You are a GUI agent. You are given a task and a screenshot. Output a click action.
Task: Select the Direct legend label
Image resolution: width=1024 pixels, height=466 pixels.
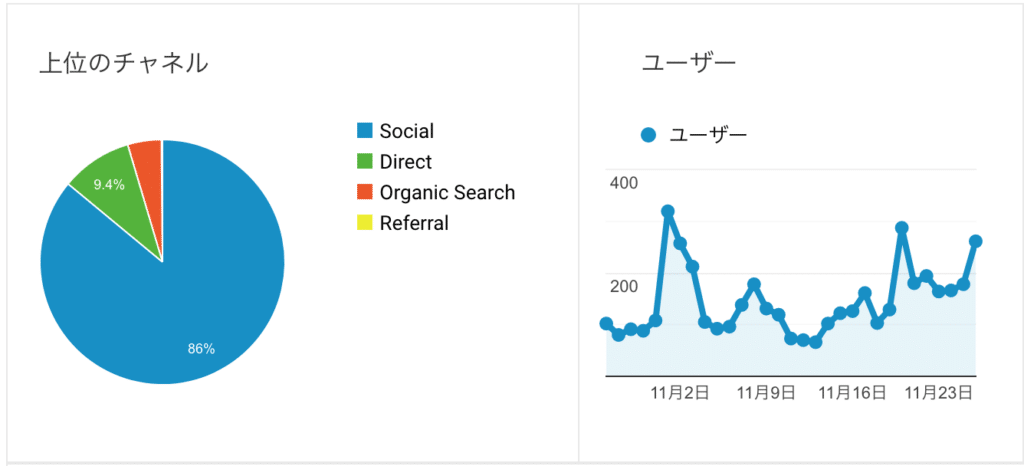(406, 161)
